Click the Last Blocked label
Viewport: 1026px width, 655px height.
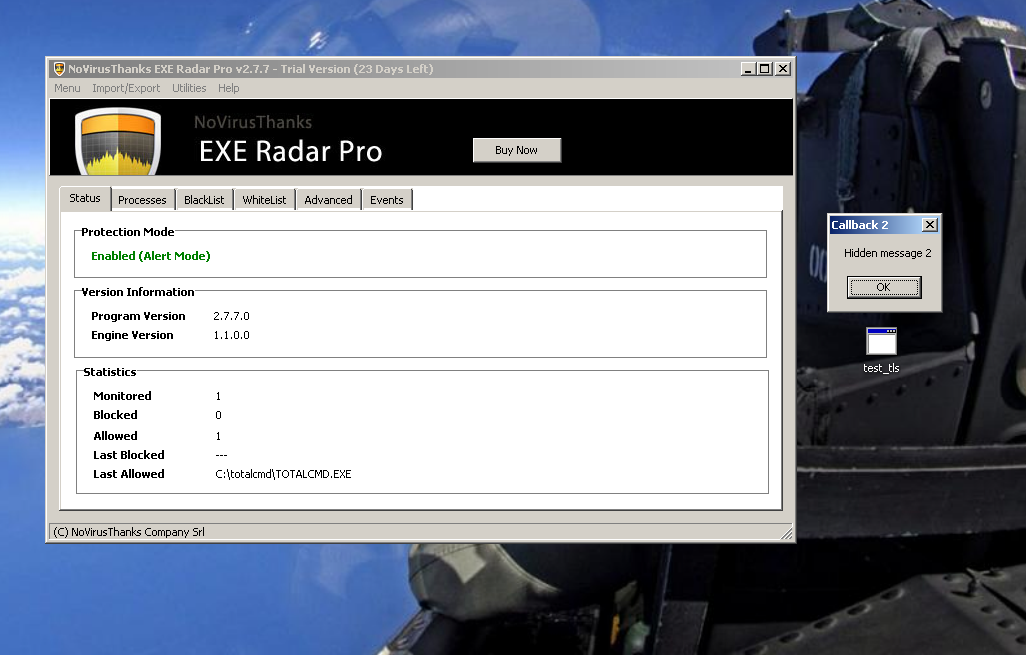coord(128,455)
